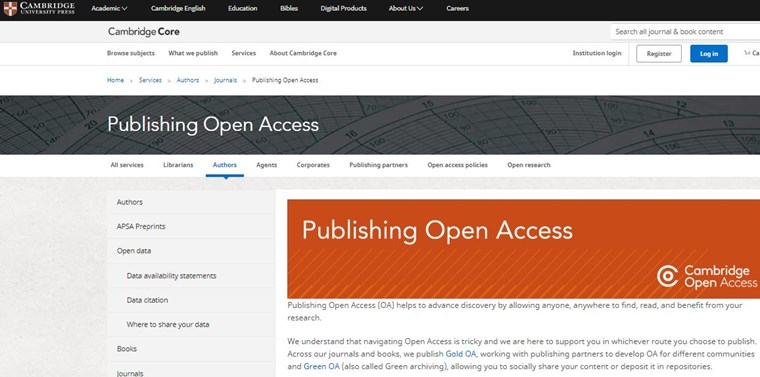The width and height of the screenshot is (760, 377).
Task: Switch to the All services tab
Action: (127, 165)
